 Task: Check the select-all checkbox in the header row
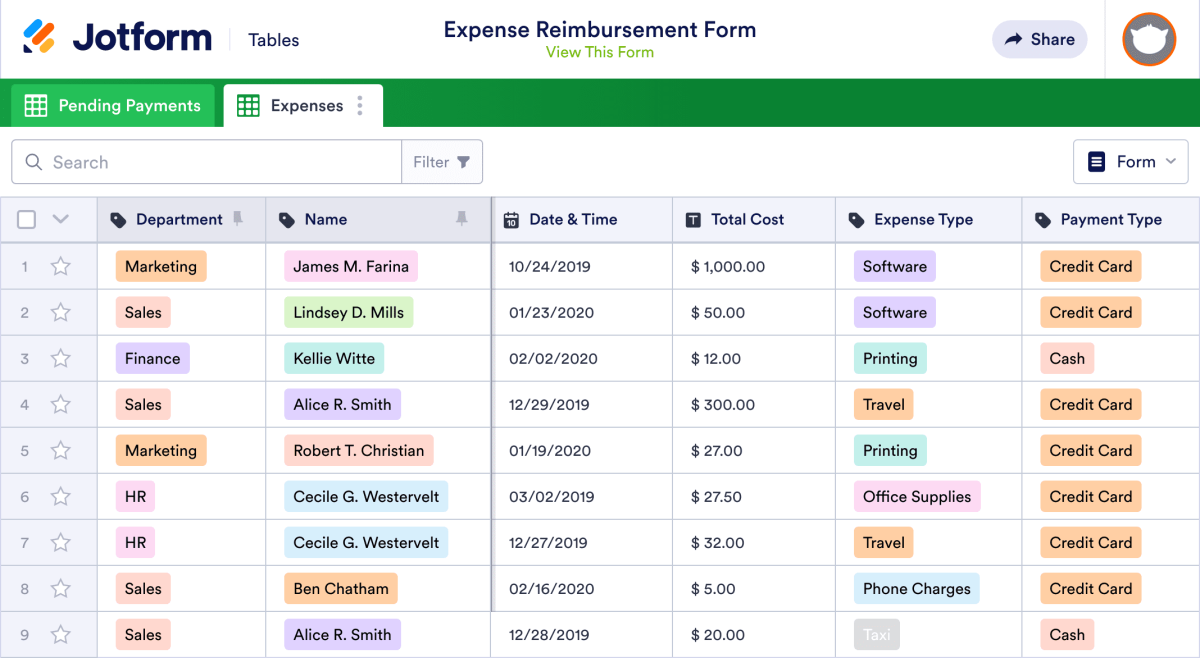[26, 218]
